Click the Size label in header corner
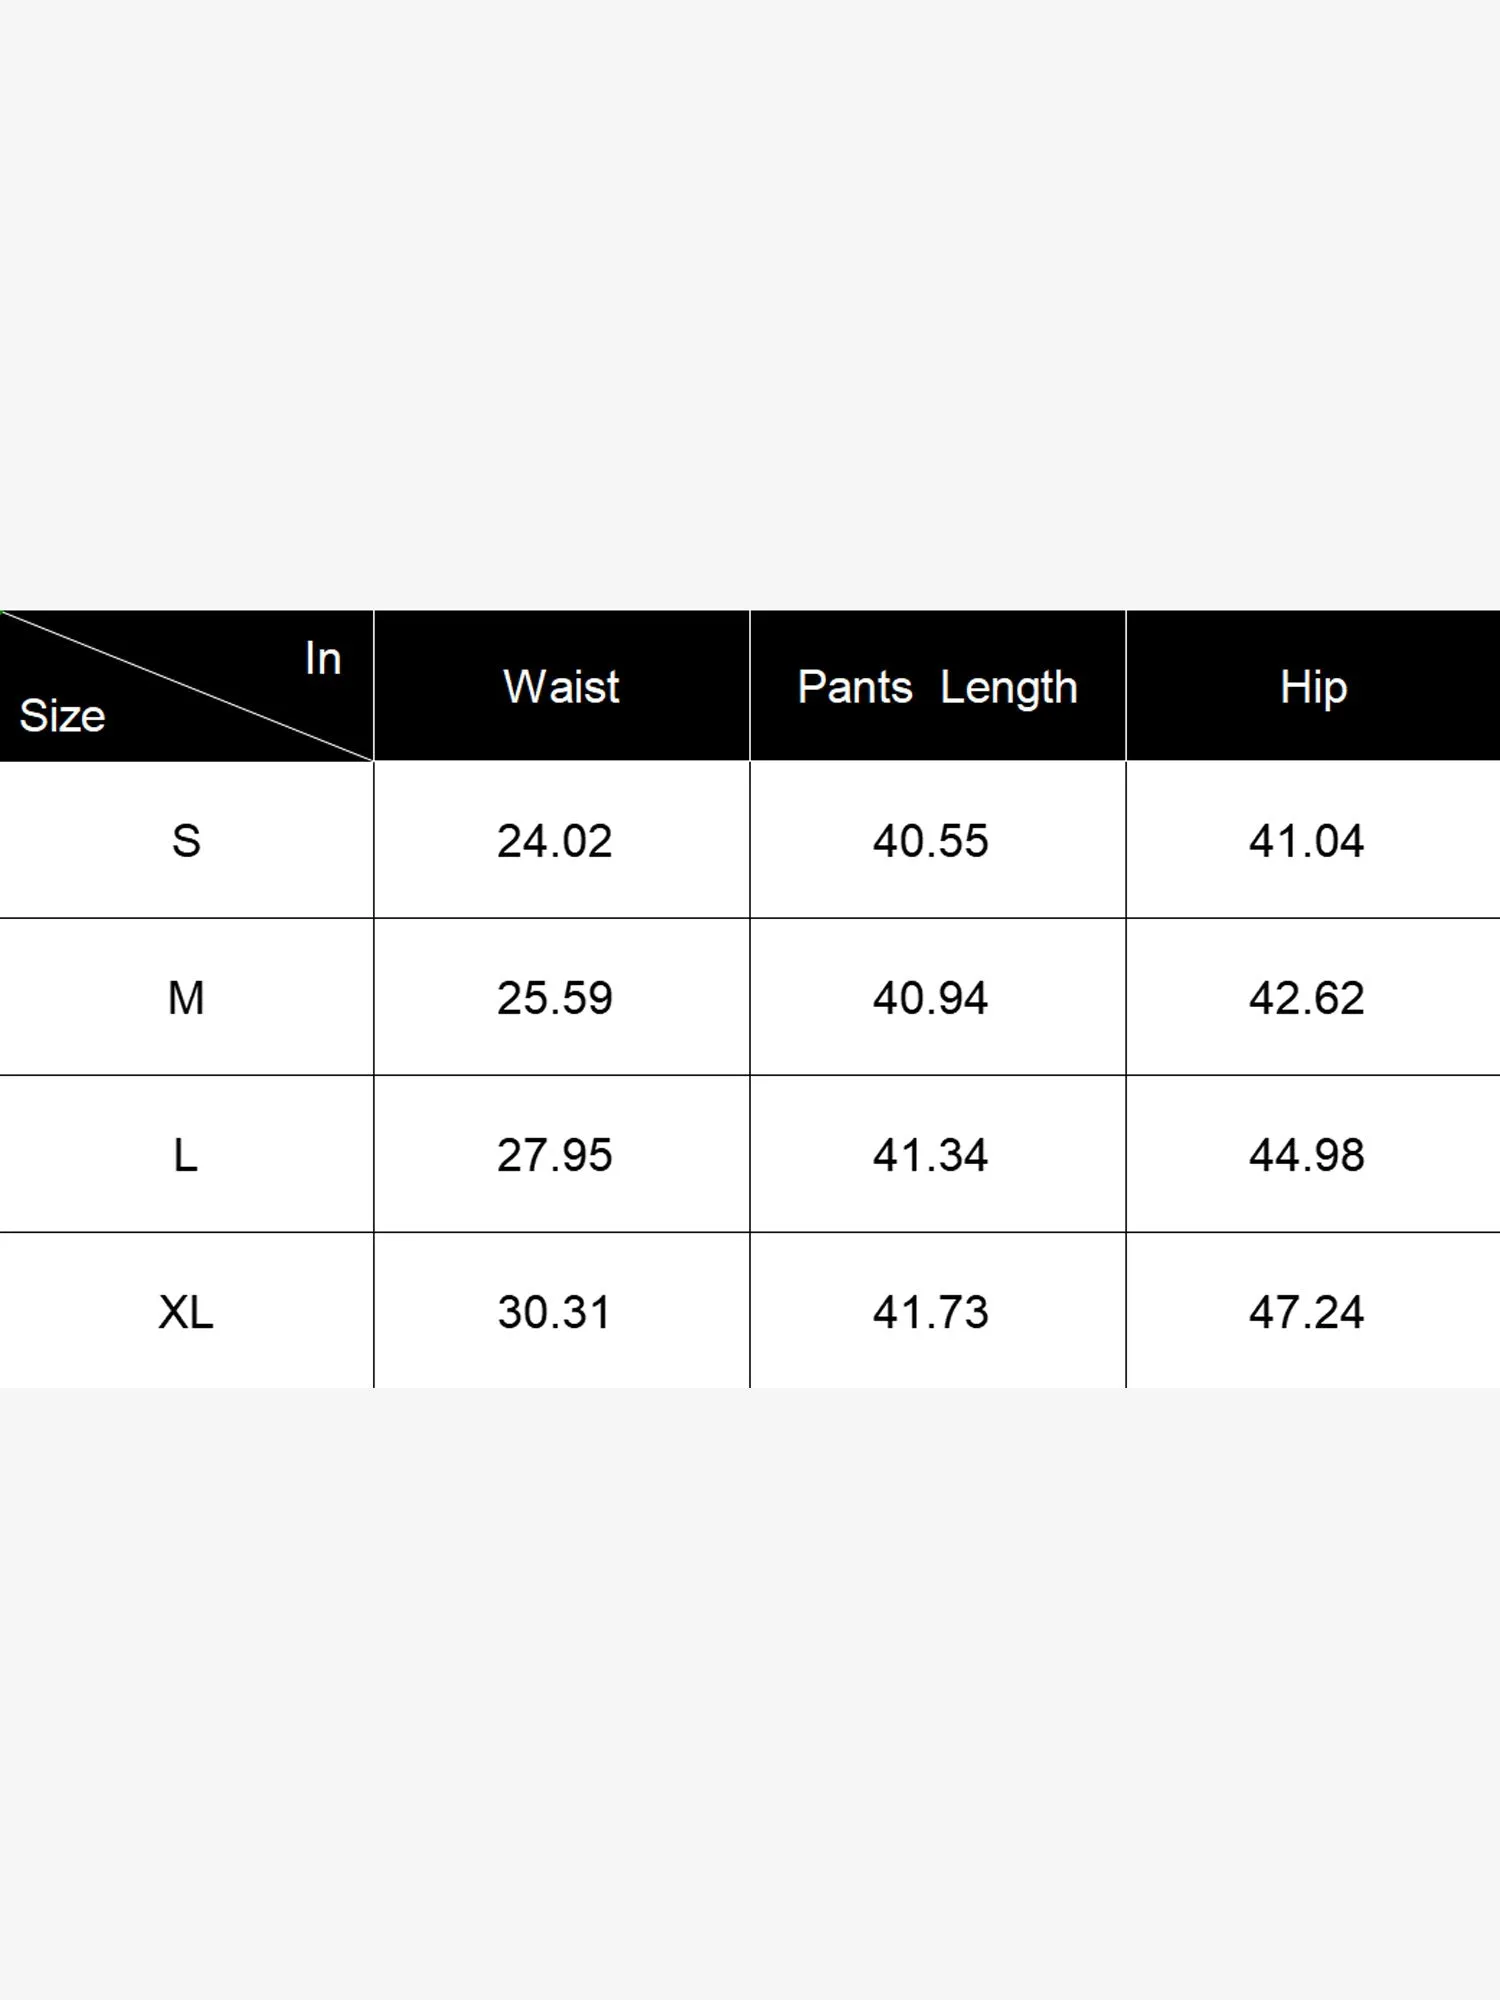1500x2000 pixels. pos(62,716)
